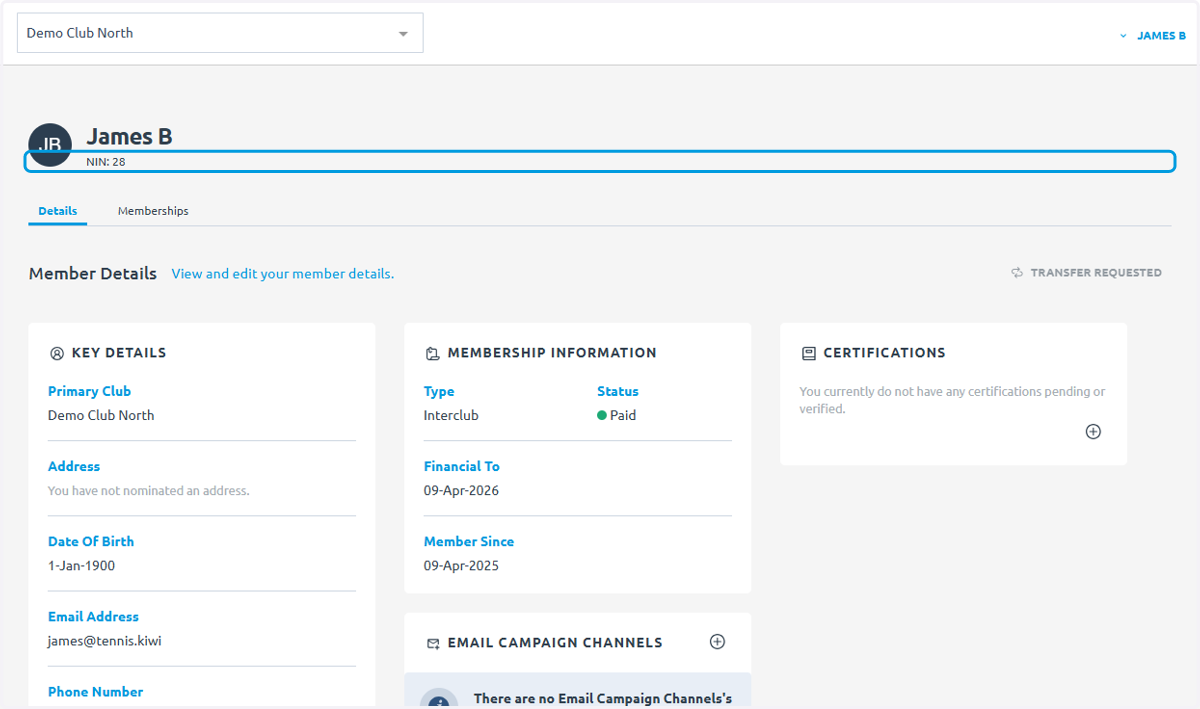Click the James B name heading
Screen dimensions: 1200x709
click(129, 137)
